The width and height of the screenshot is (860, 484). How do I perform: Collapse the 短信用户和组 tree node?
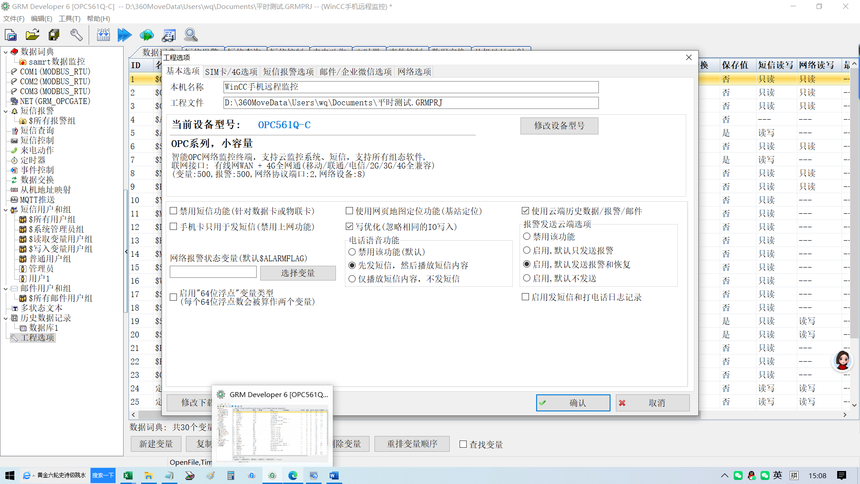pos(6,210)
